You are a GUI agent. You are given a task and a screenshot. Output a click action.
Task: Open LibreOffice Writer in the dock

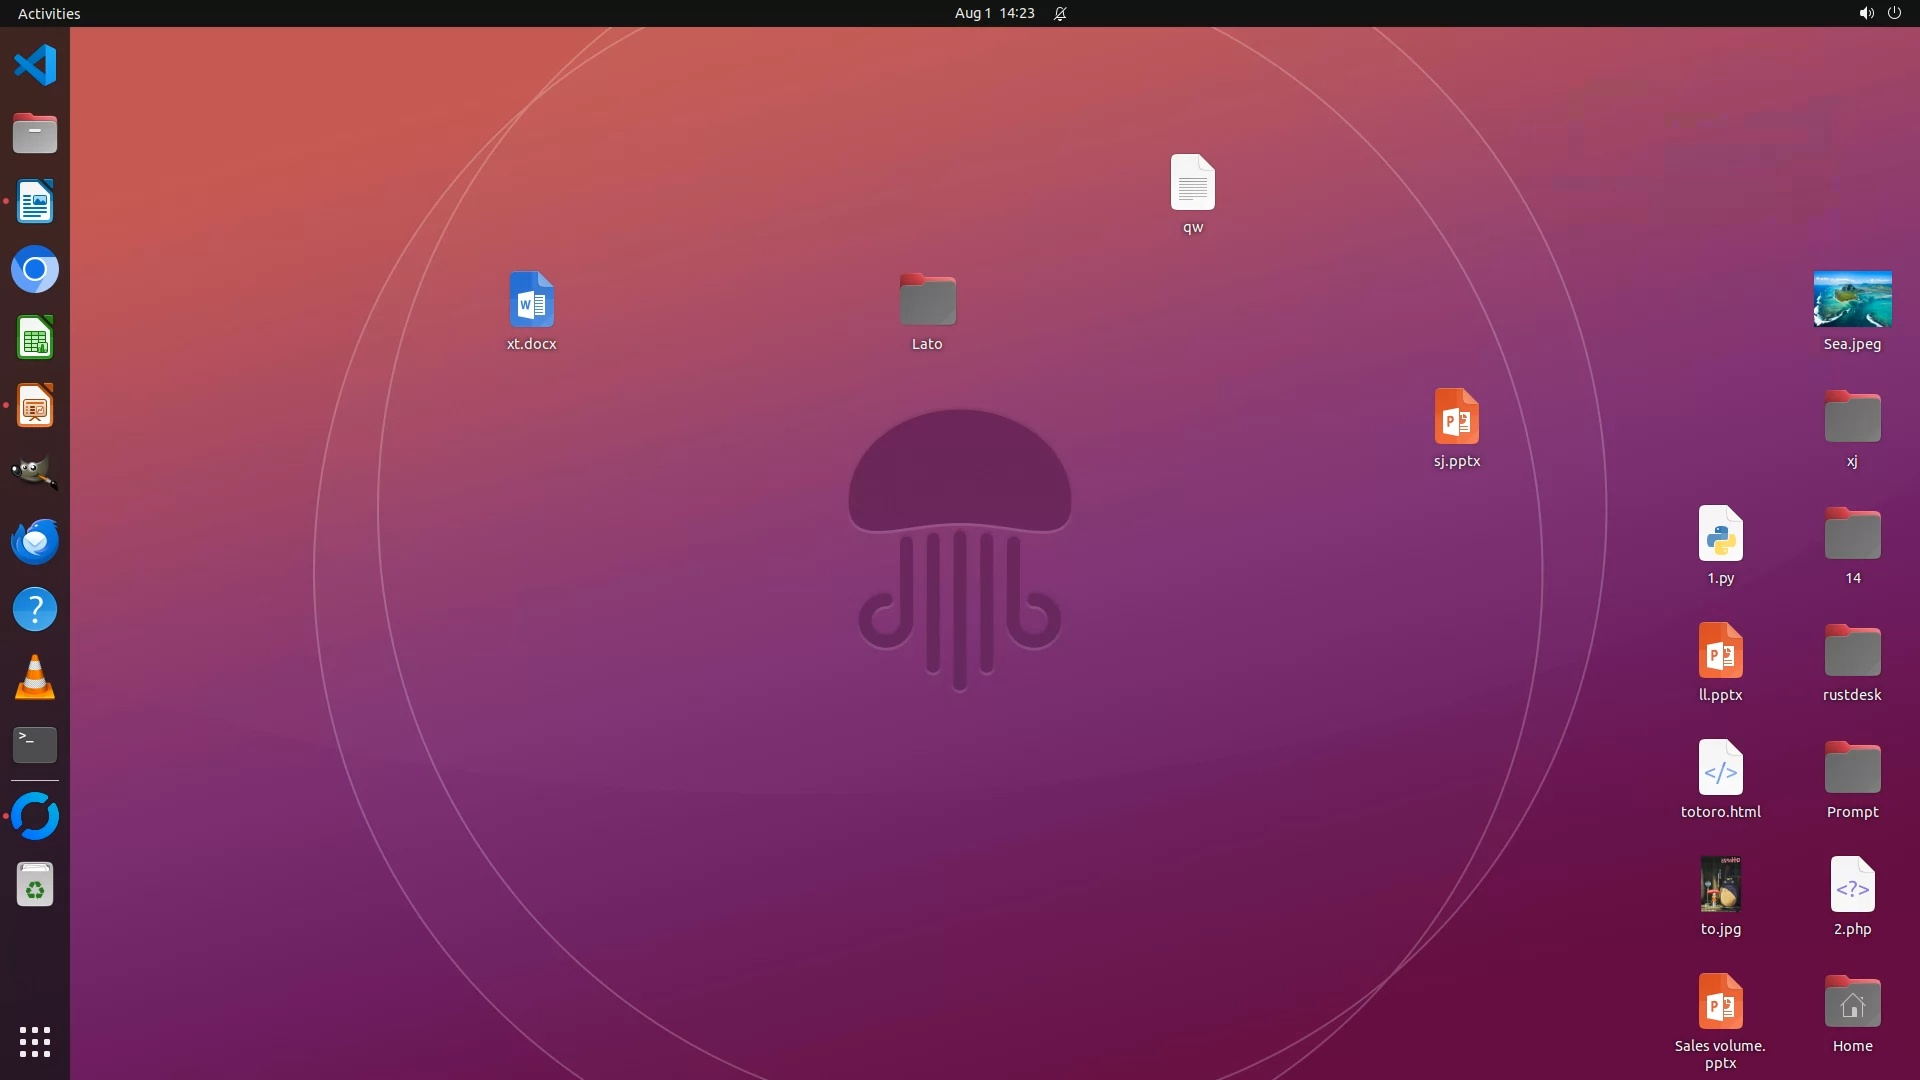tap(35, 202)
